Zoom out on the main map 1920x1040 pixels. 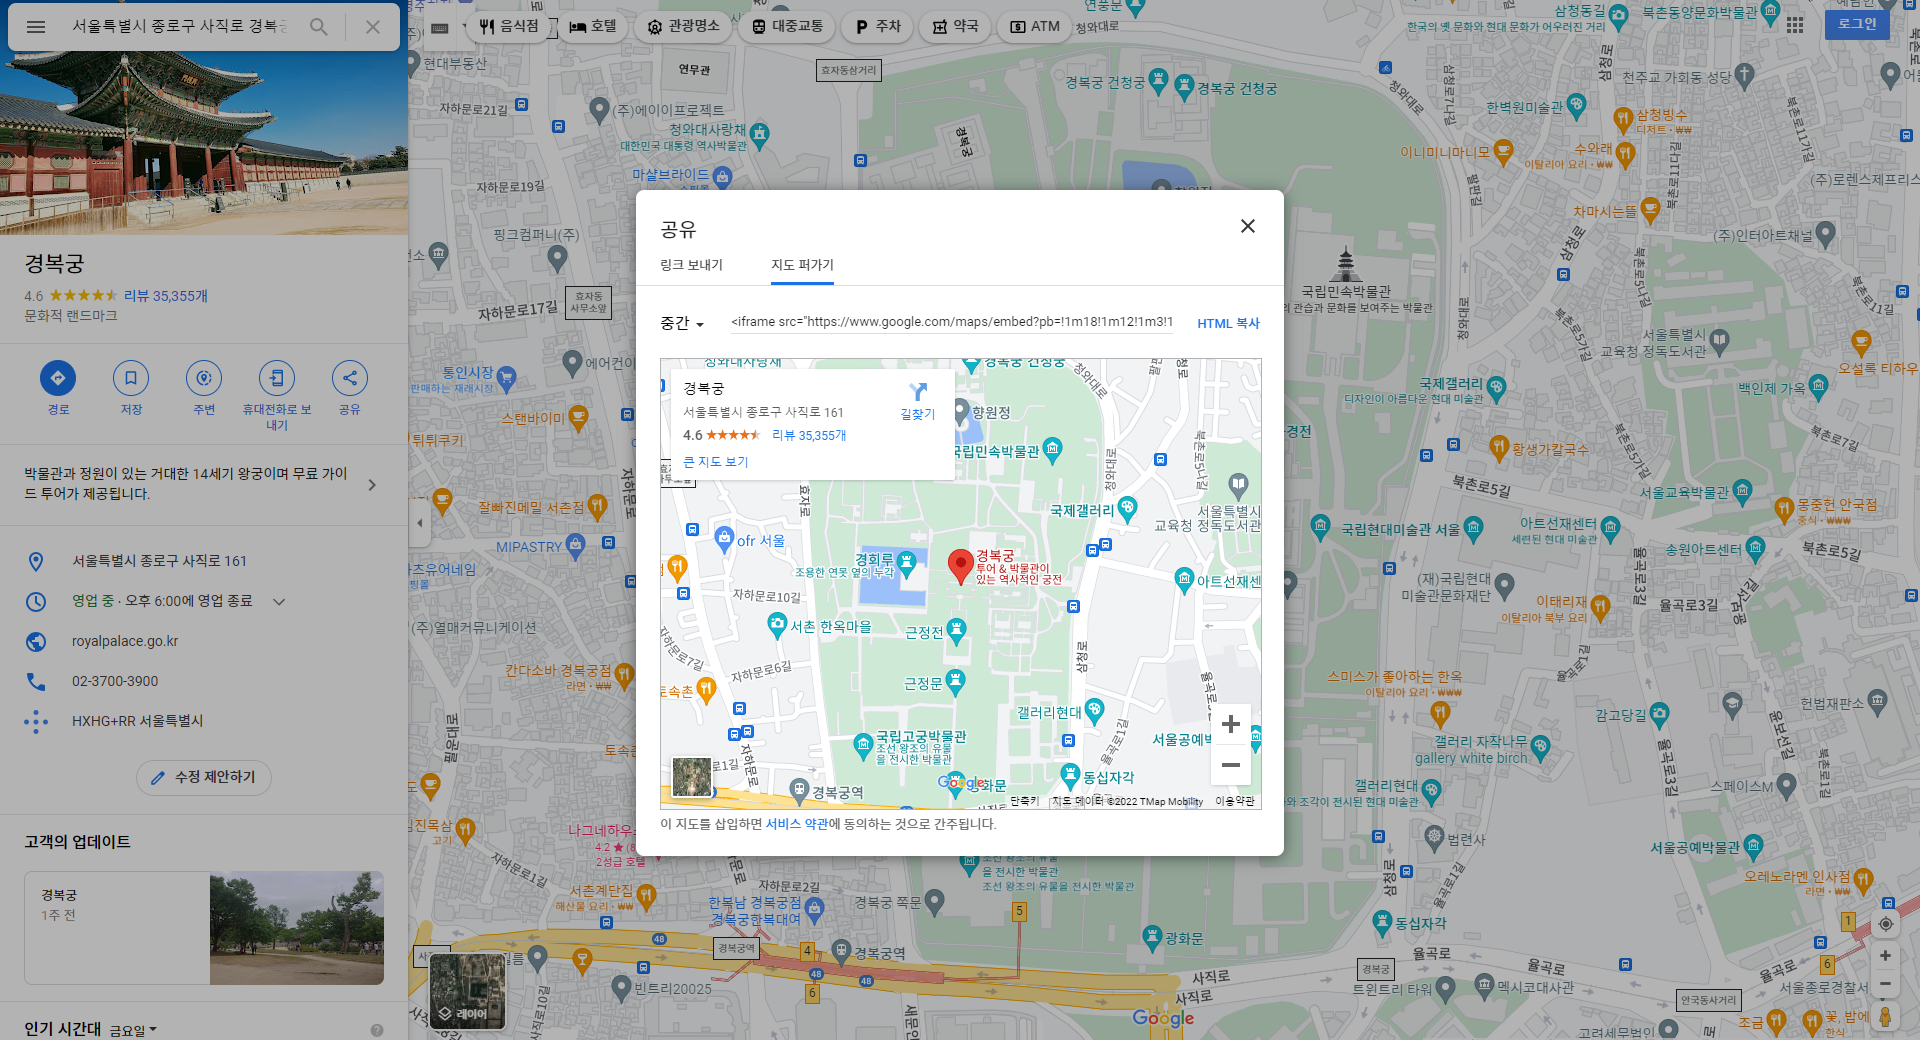click(1885, 984)
